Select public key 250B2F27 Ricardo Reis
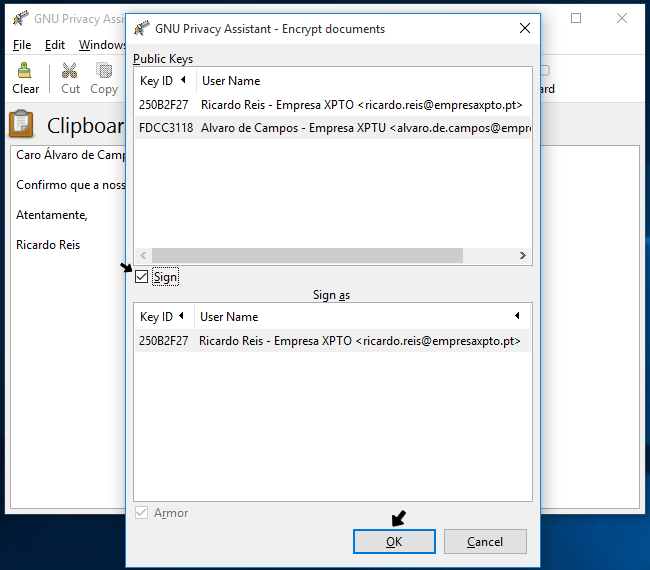This screenshot has width=650, height=570. pos(333,104)
